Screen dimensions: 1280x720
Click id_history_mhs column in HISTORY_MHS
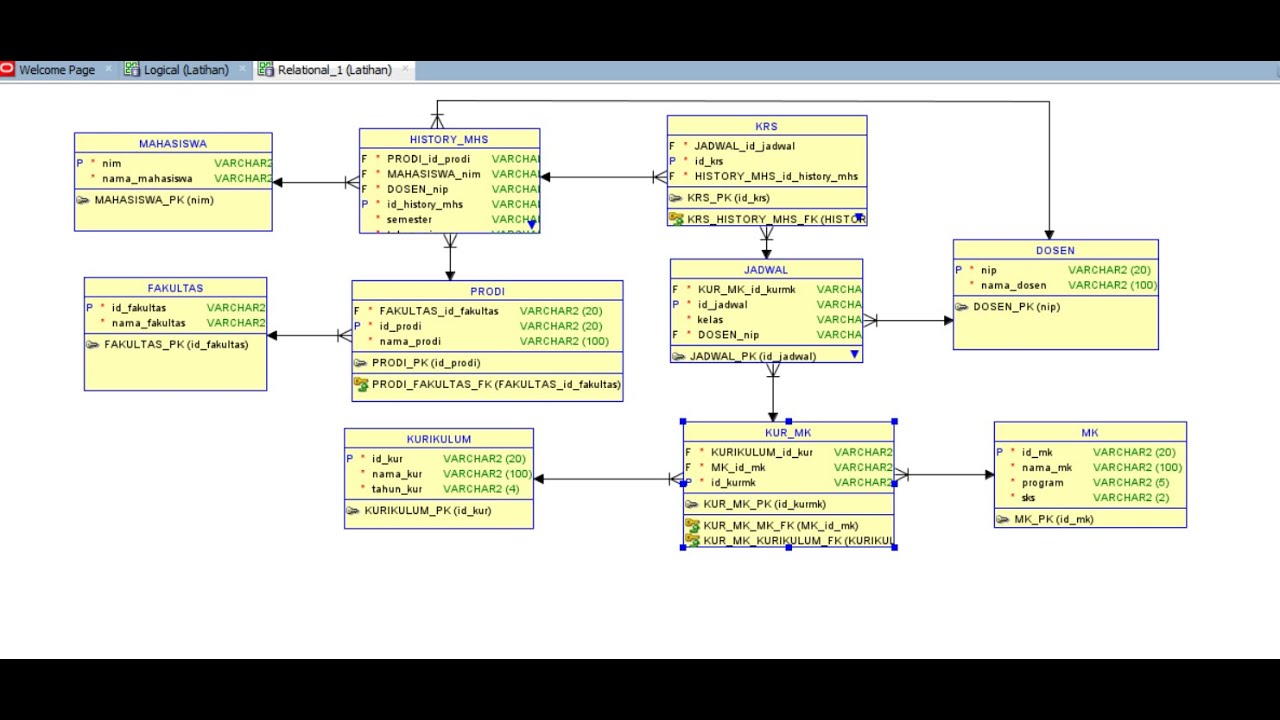425,205
